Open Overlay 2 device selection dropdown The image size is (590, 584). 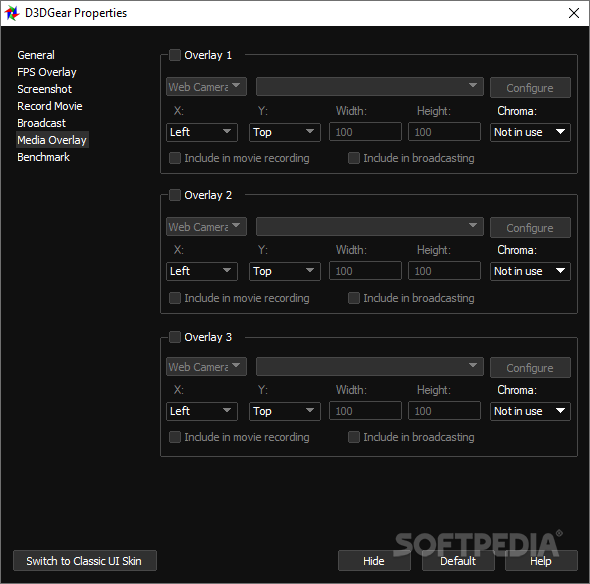pyautogui.click(x=370, y=227)
